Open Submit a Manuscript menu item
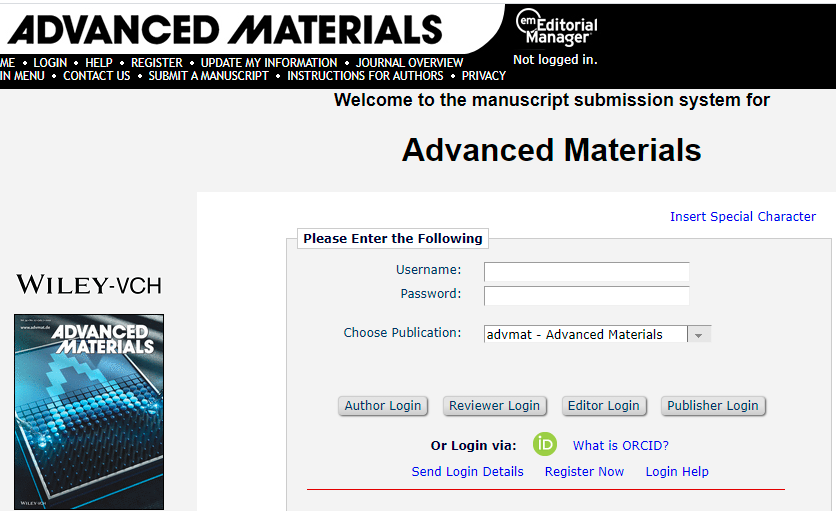The height and width of the screenshot is (511, 836). [x=208, y=76]
